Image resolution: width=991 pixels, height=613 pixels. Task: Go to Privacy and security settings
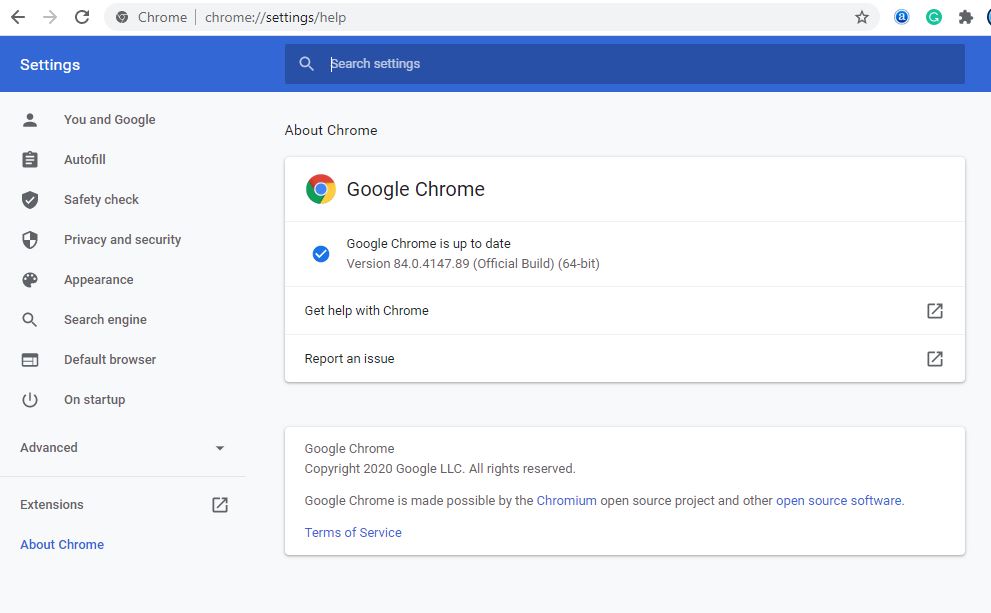click(x=122, y=240)
